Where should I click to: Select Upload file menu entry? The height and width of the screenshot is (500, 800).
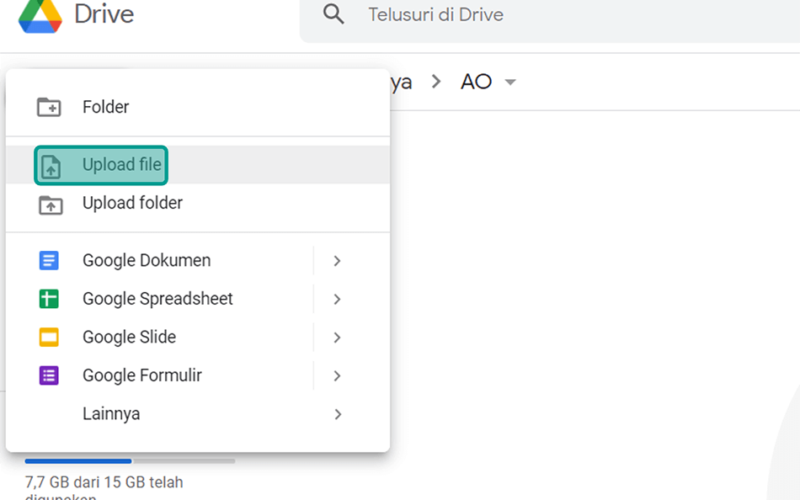click(198, 165)
